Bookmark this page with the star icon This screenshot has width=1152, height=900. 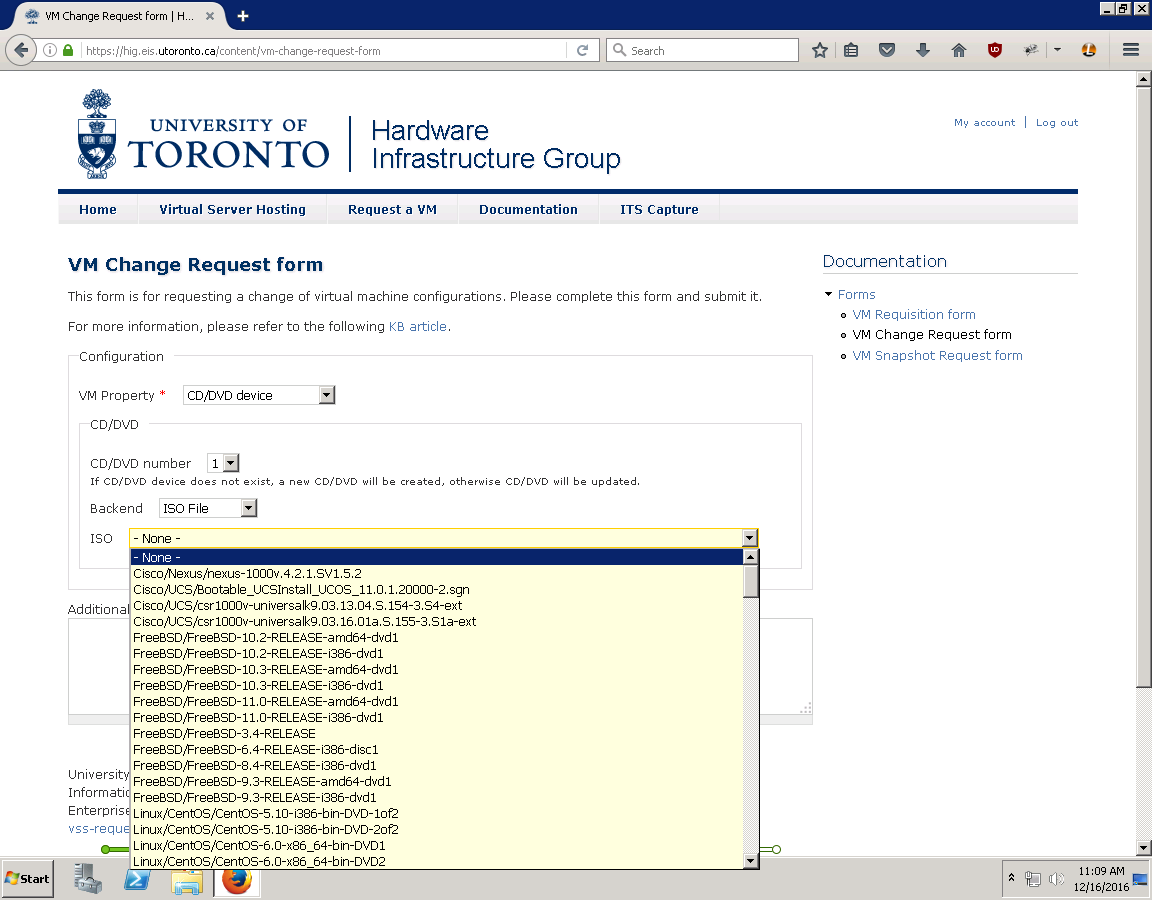(820, 50)
